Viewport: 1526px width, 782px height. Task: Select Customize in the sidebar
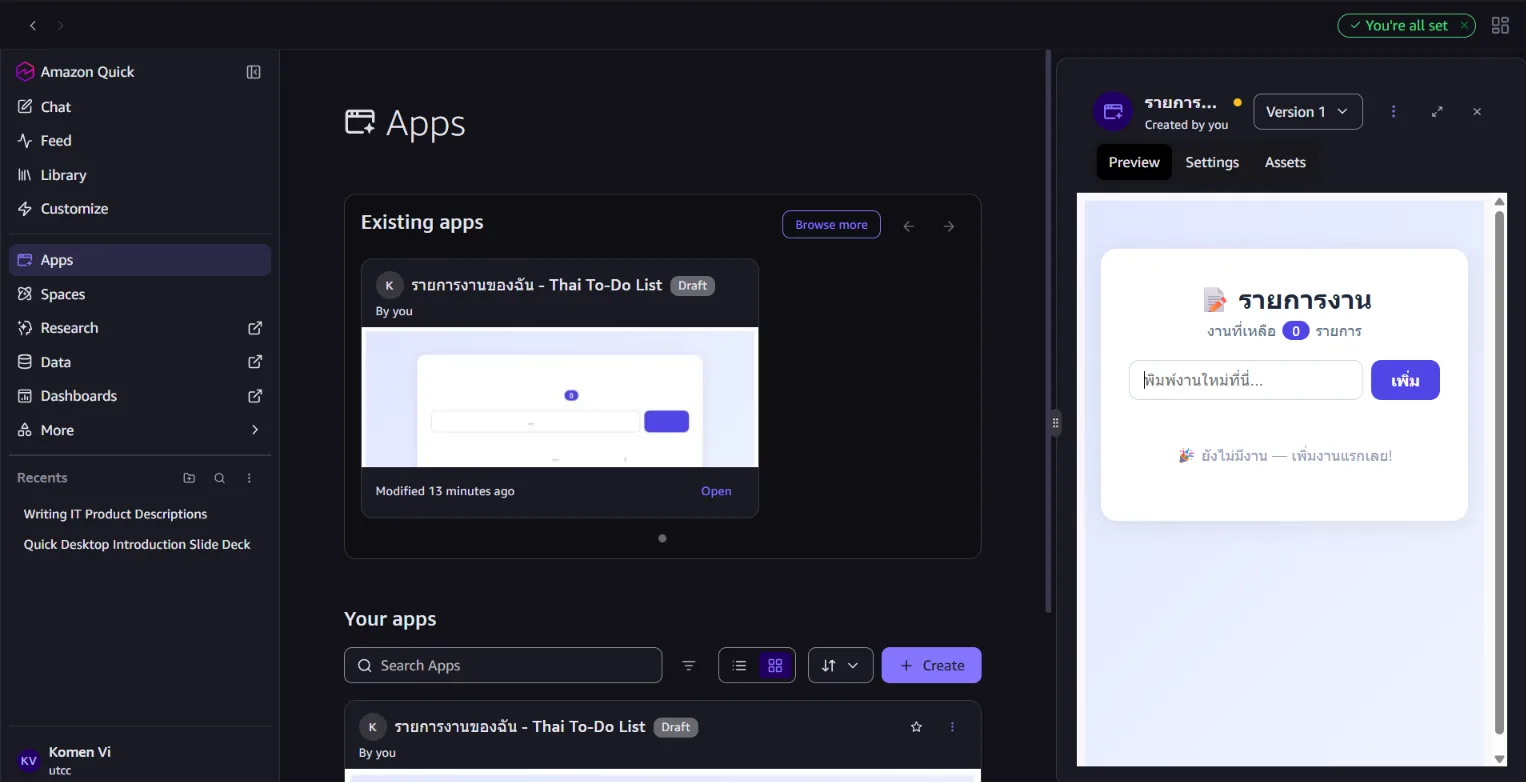[140, 209]
